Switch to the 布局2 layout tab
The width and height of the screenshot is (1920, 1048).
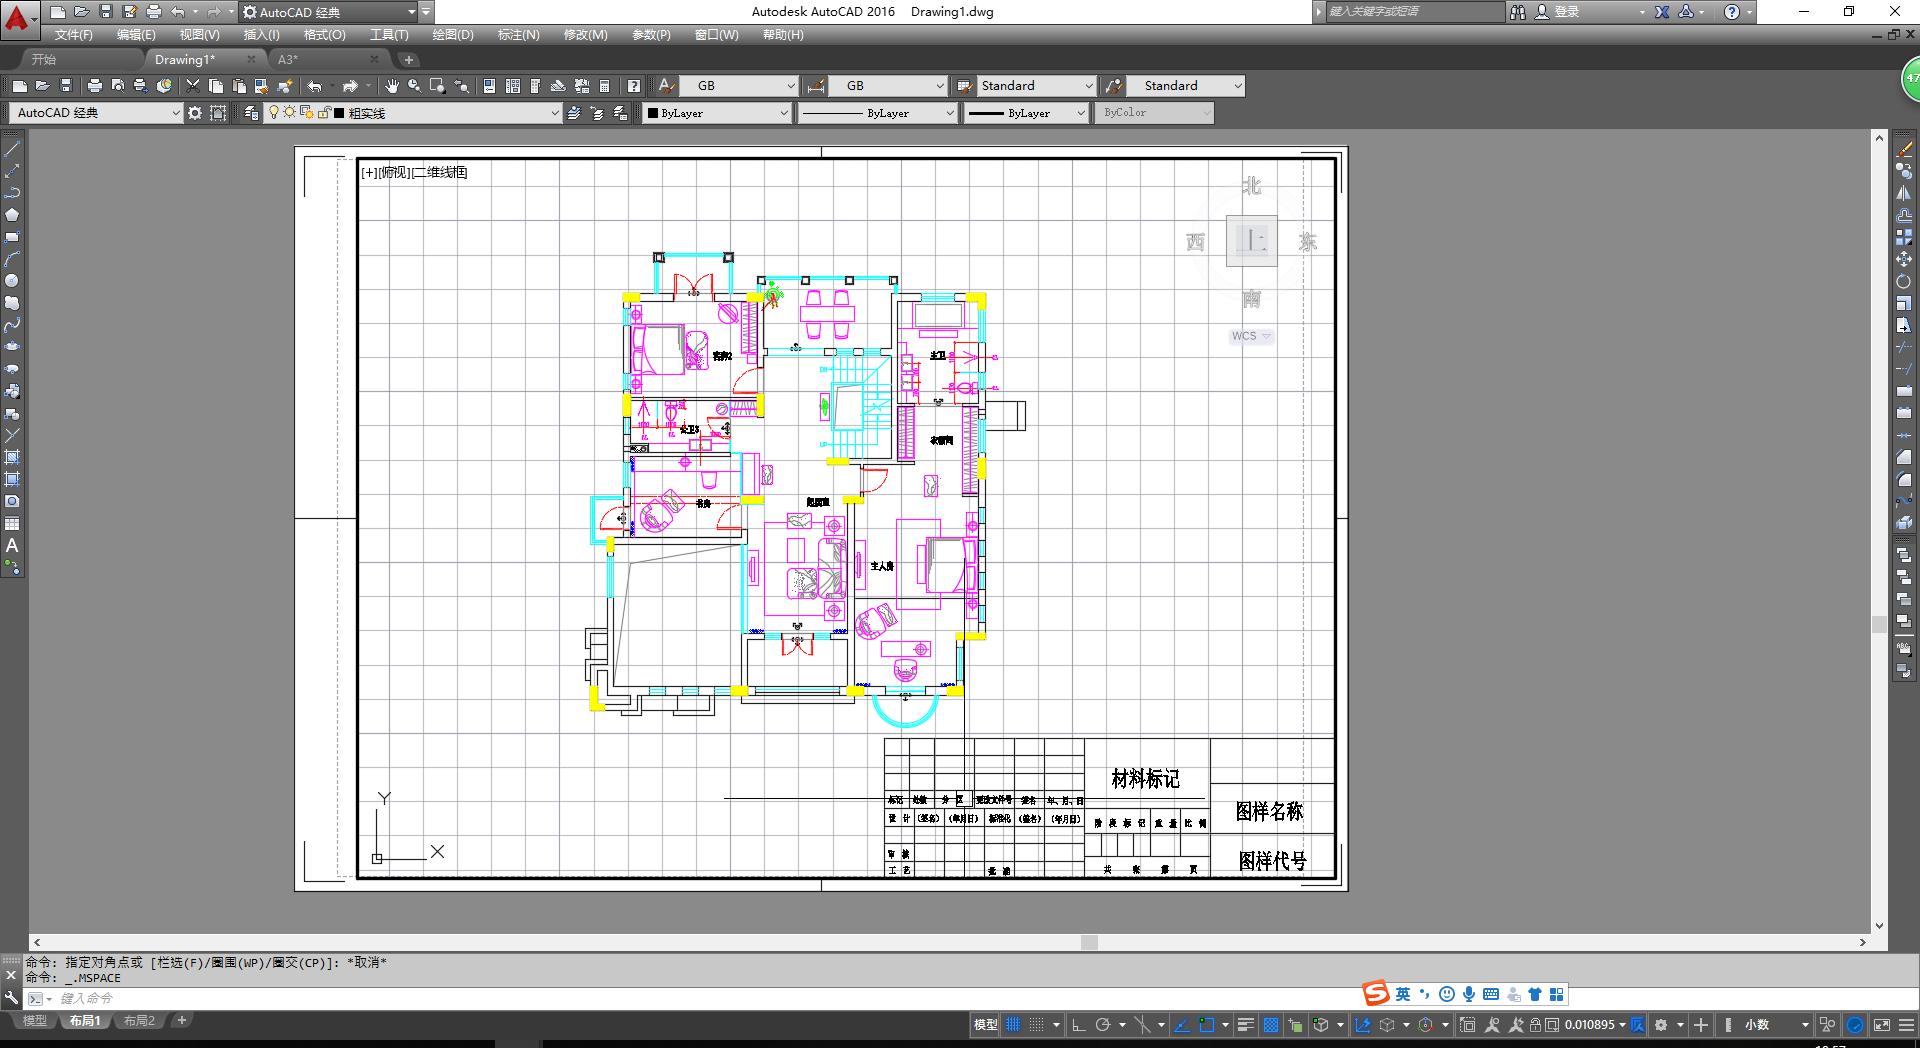(x=139, y=1021)
